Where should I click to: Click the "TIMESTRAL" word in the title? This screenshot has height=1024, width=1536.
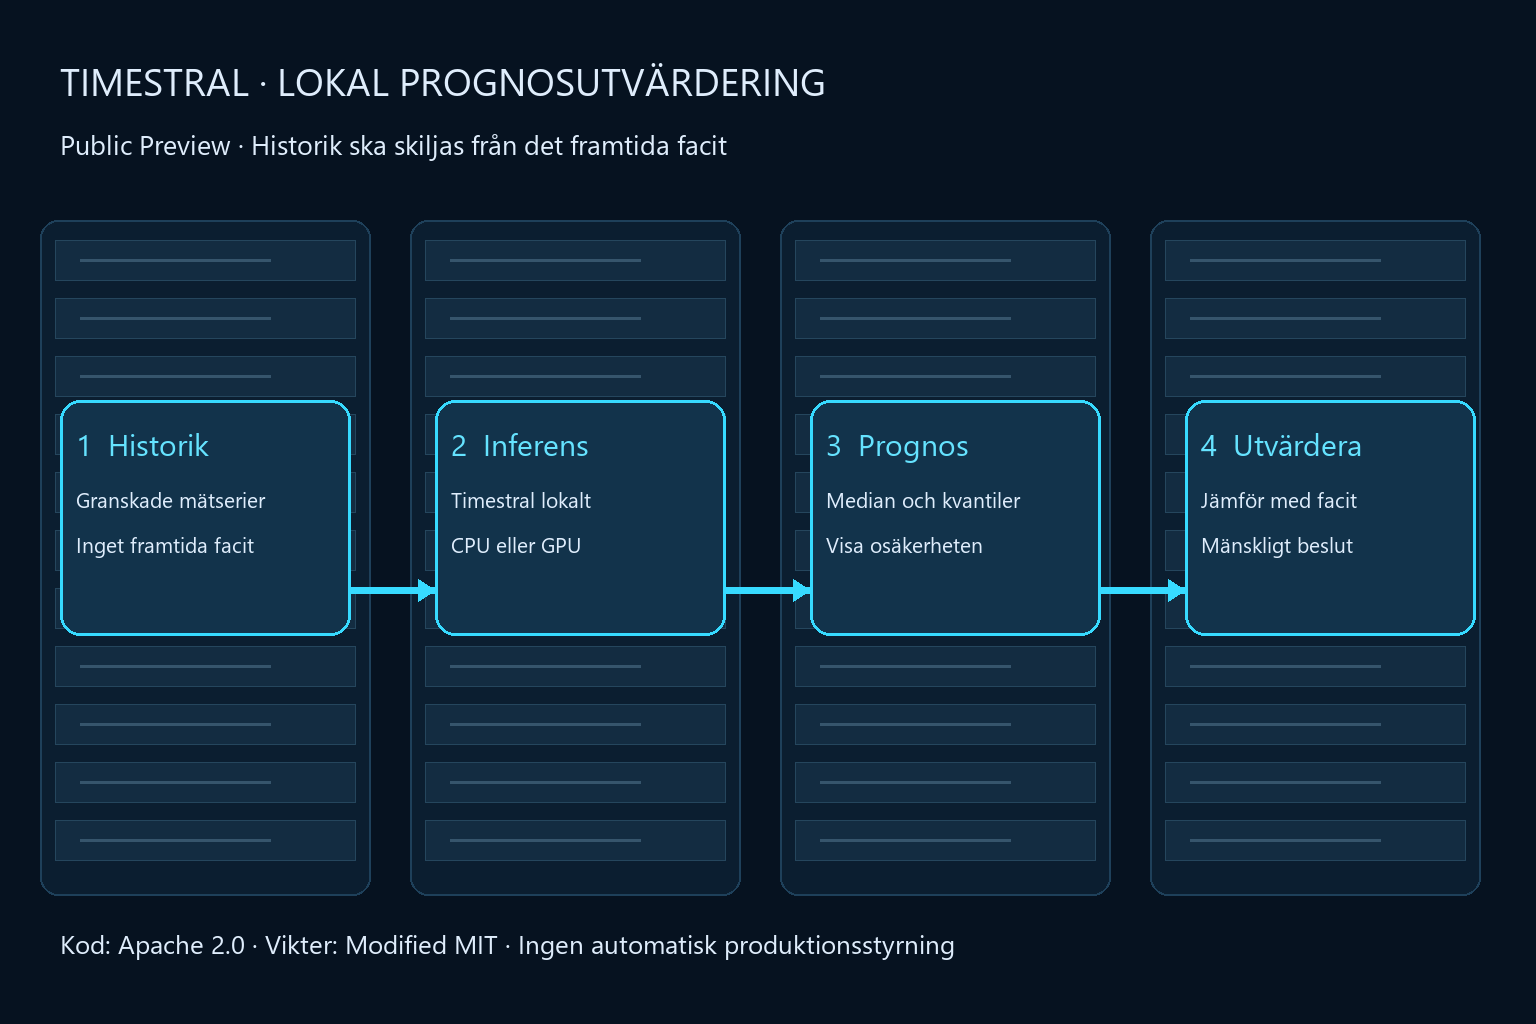coord(155,83)
